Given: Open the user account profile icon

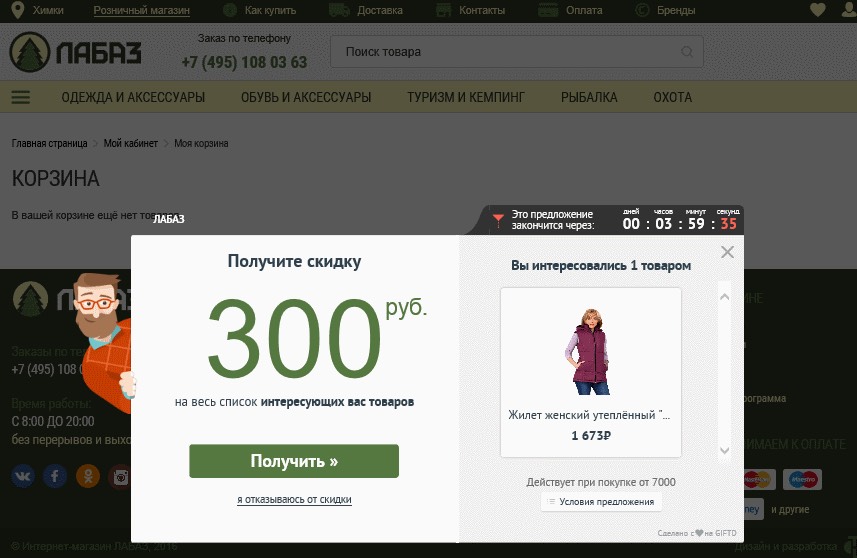Looking at the screenshot, I should [x=845, y=11].
